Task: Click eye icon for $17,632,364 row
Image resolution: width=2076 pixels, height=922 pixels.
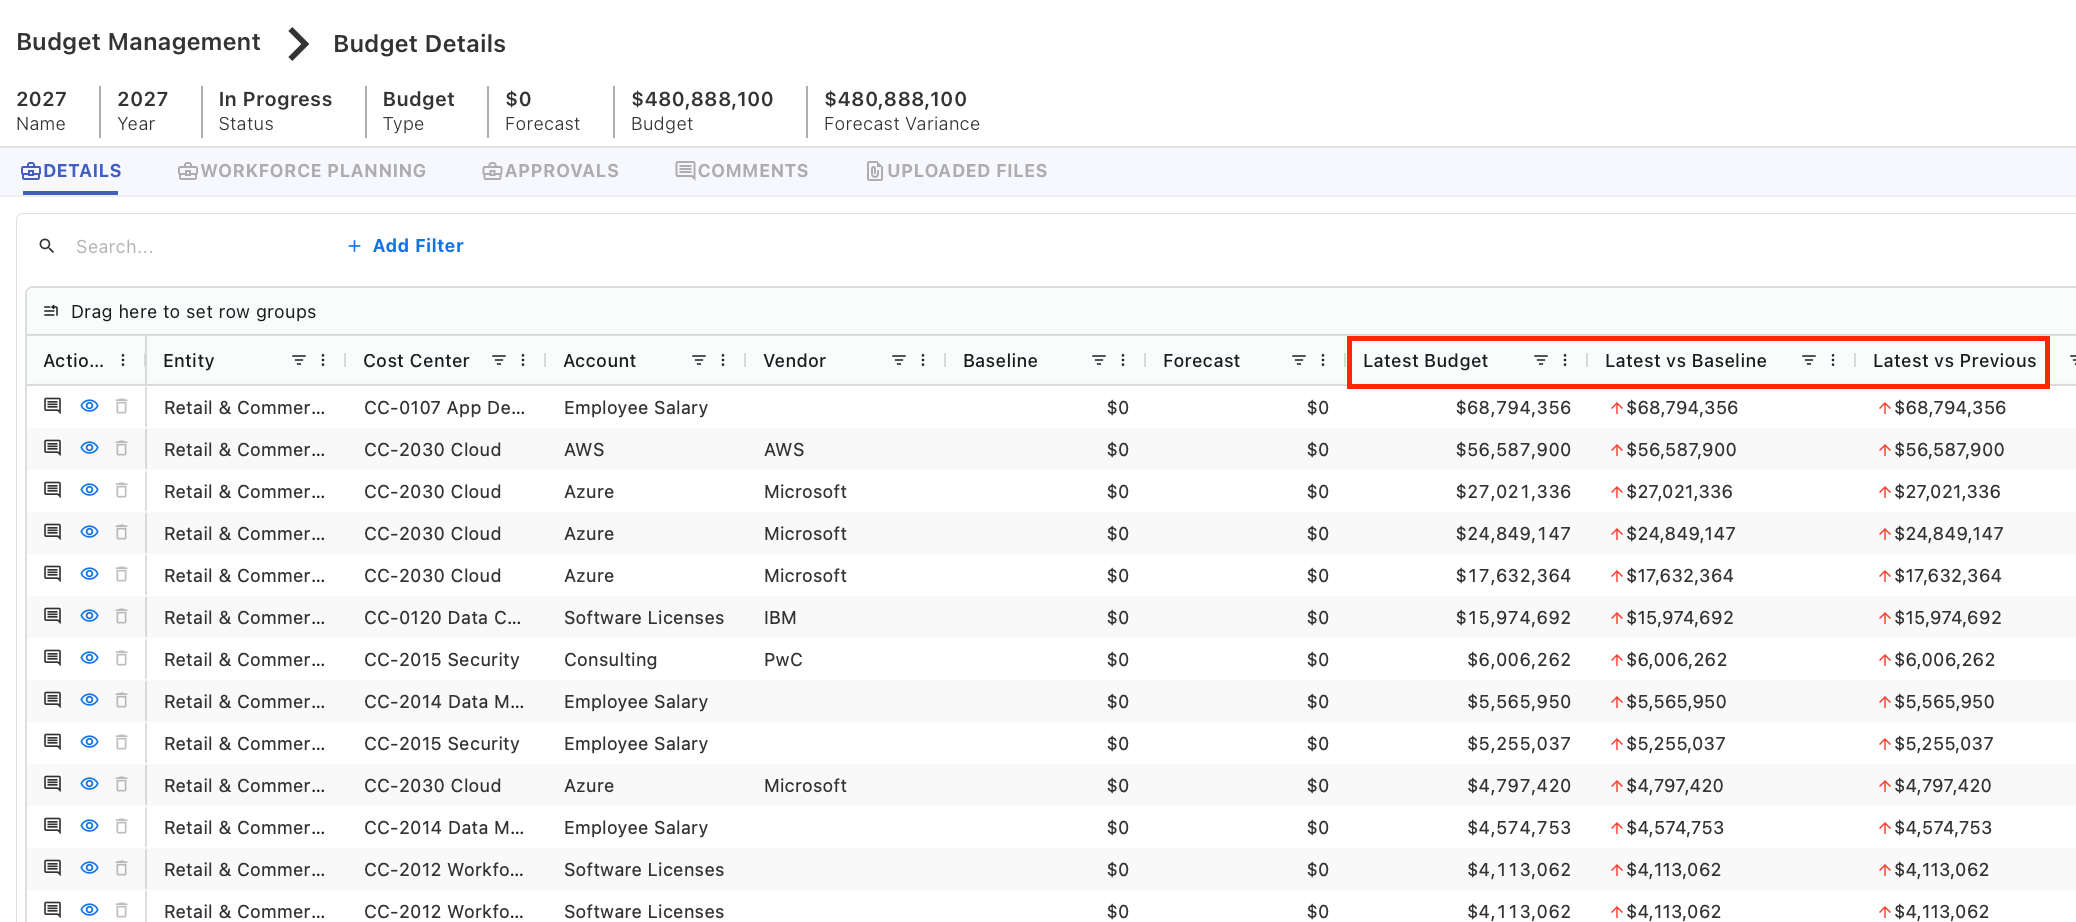Action: tap(89, 574)
